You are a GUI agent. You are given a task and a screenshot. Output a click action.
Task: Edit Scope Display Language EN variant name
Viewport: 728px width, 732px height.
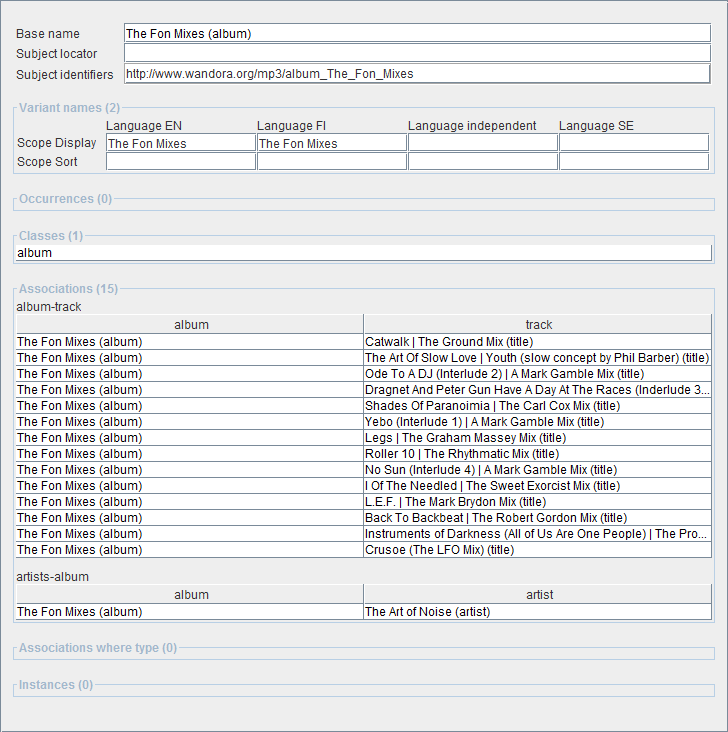coord(181,143)
